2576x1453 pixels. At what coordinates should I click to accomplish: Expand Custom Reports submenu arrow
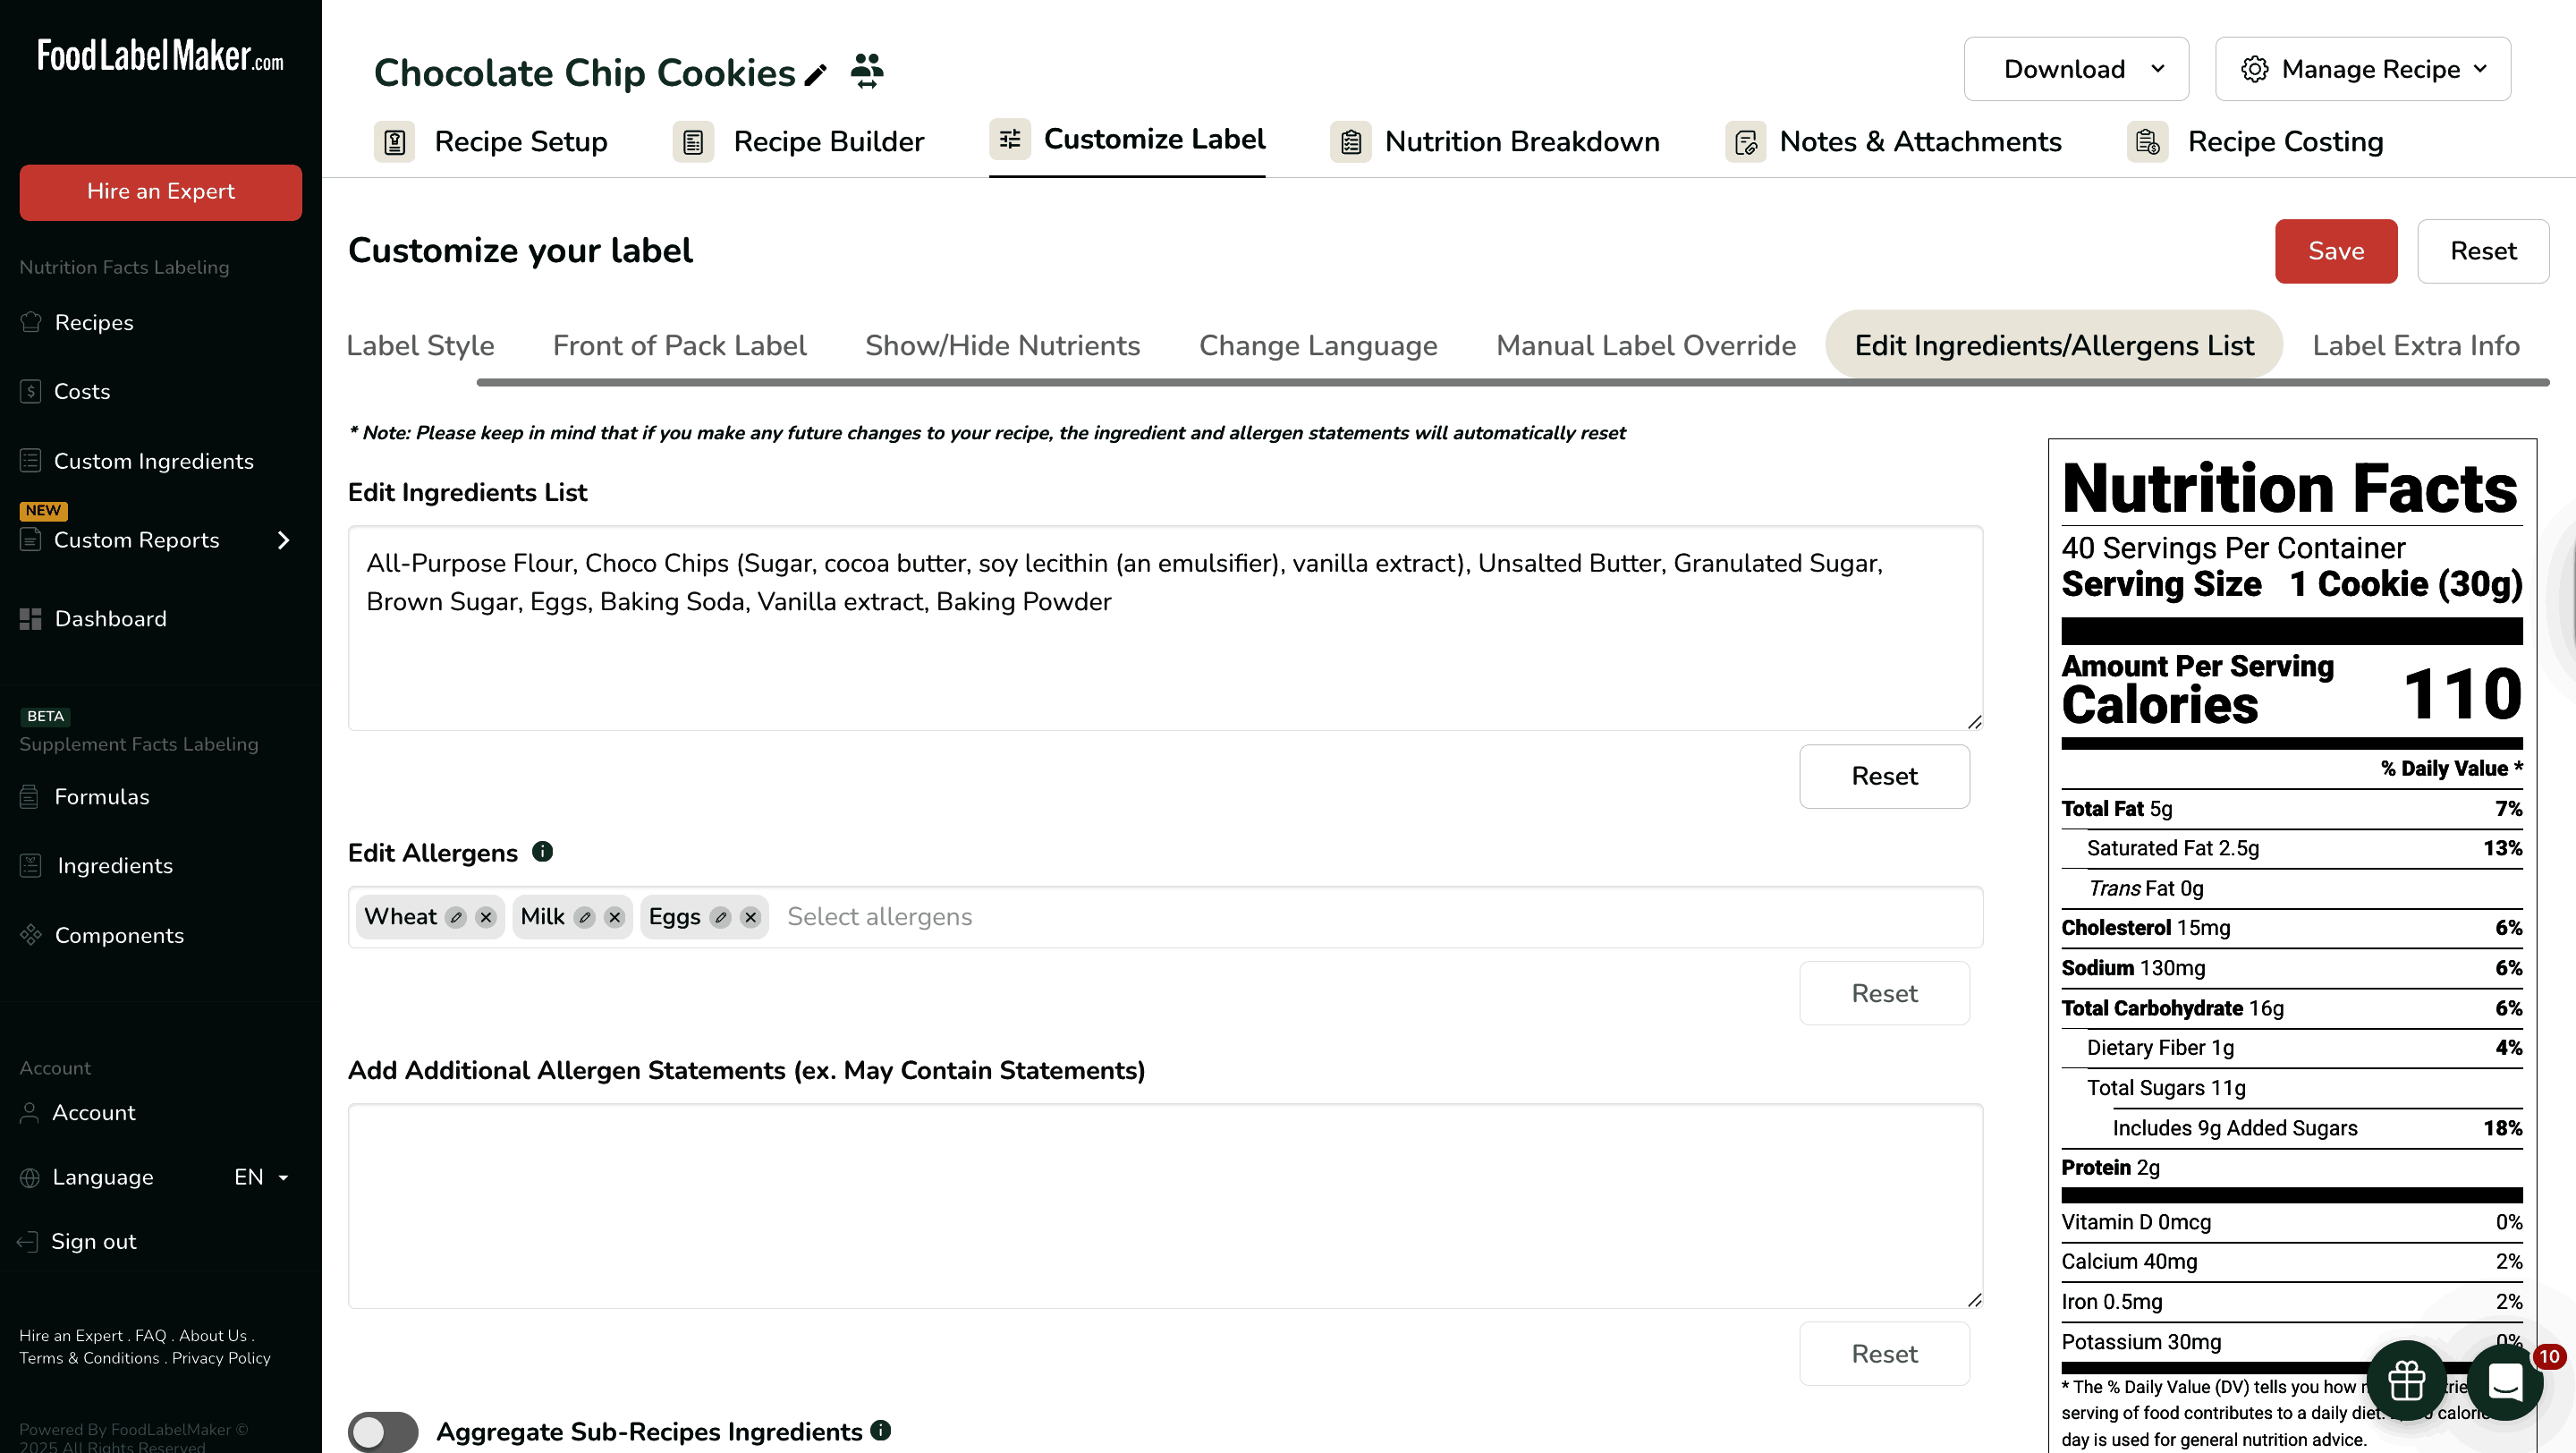pos(283,540)
